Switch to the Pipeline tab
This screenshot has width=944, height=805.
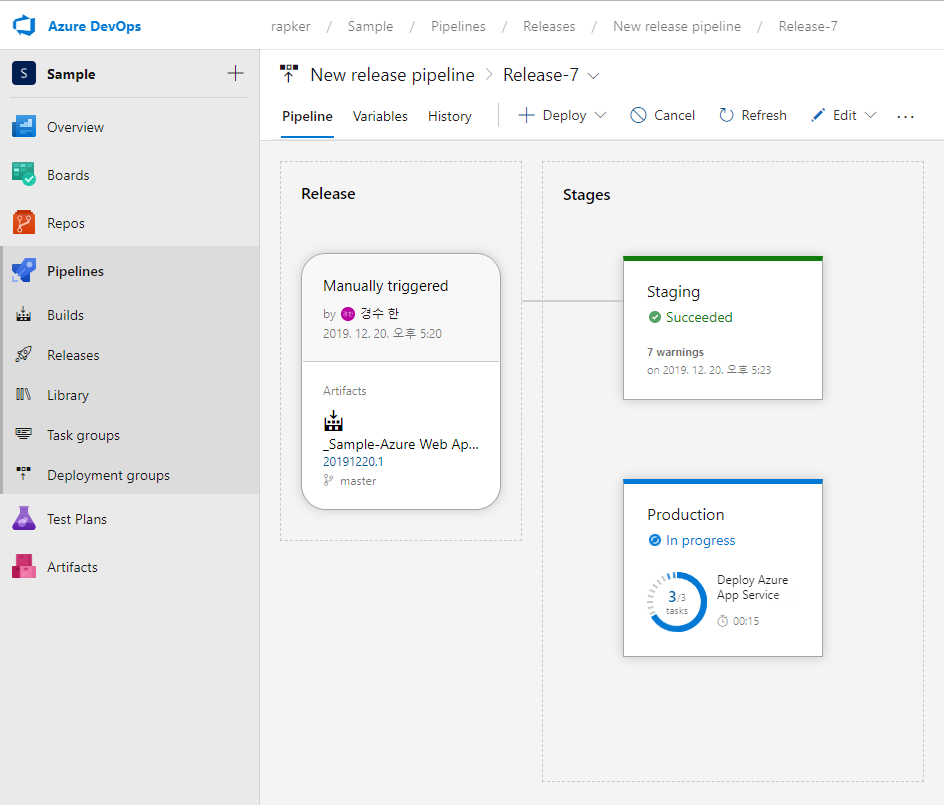point(307,116)
